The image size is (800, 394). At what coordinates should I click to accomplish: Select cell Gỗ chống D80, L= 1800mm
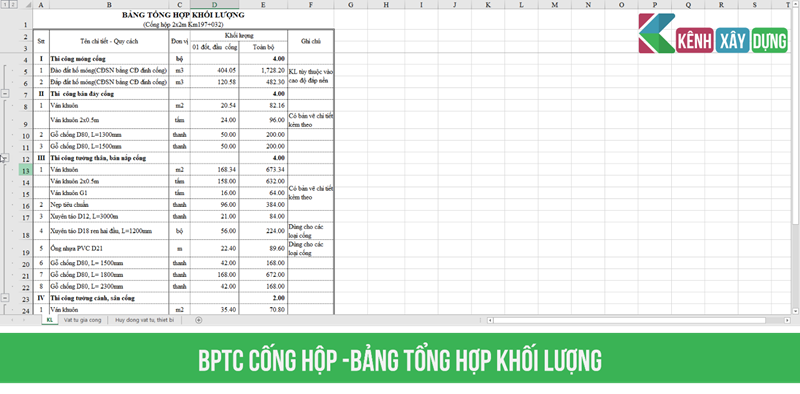click(x=109, y=275)
